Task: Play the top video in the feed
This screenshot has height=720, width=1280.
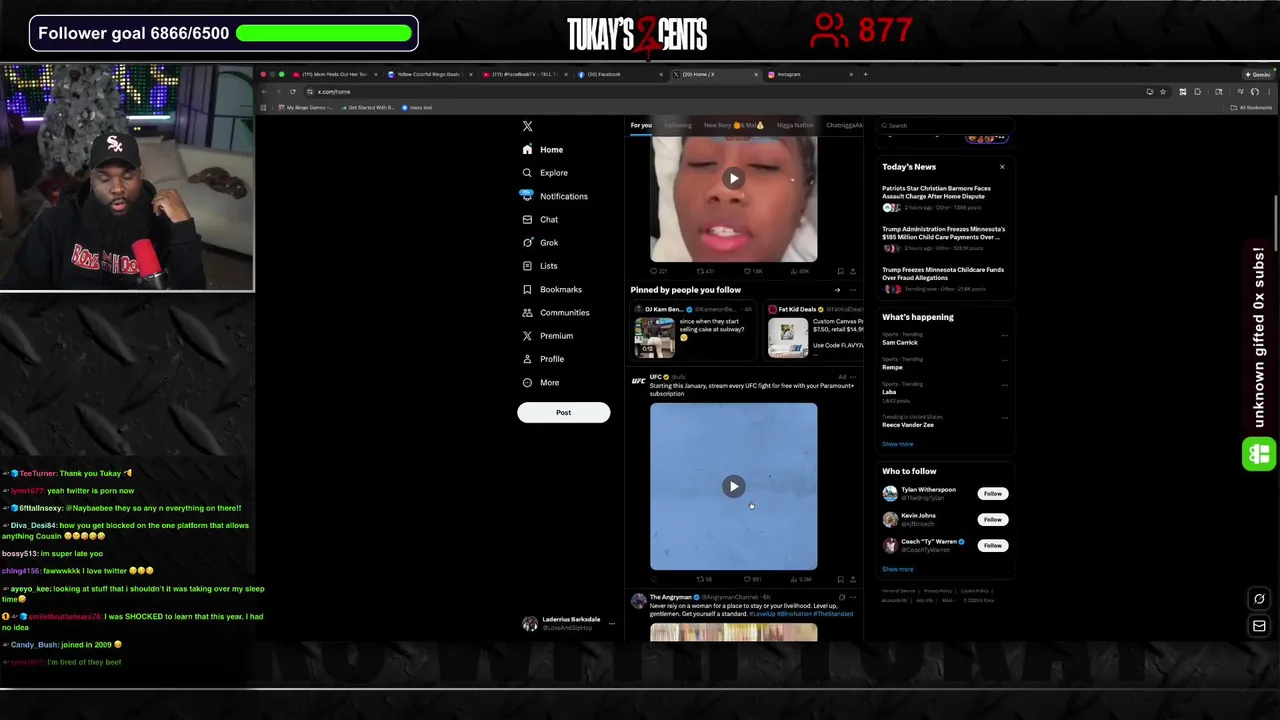Action: [x=733, y=179]
